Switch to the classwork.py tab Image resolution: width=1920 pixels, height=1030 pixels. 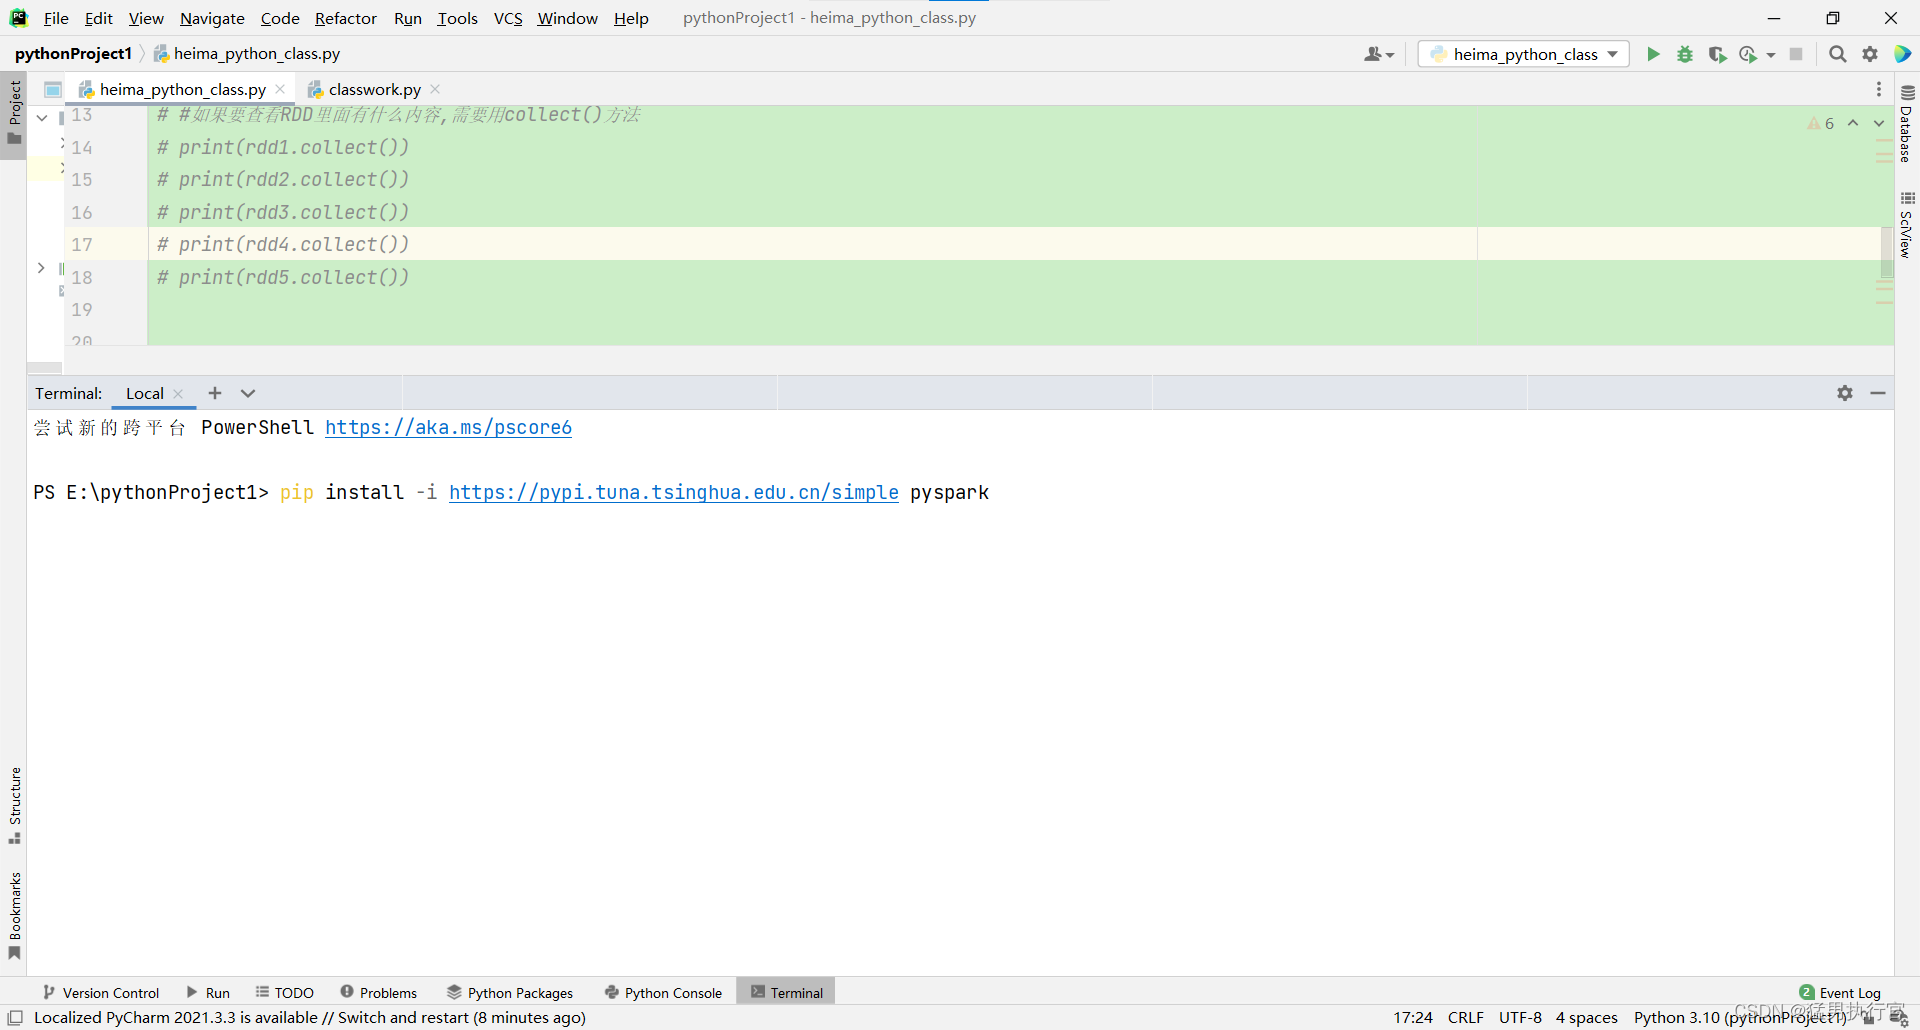point(373,89)
